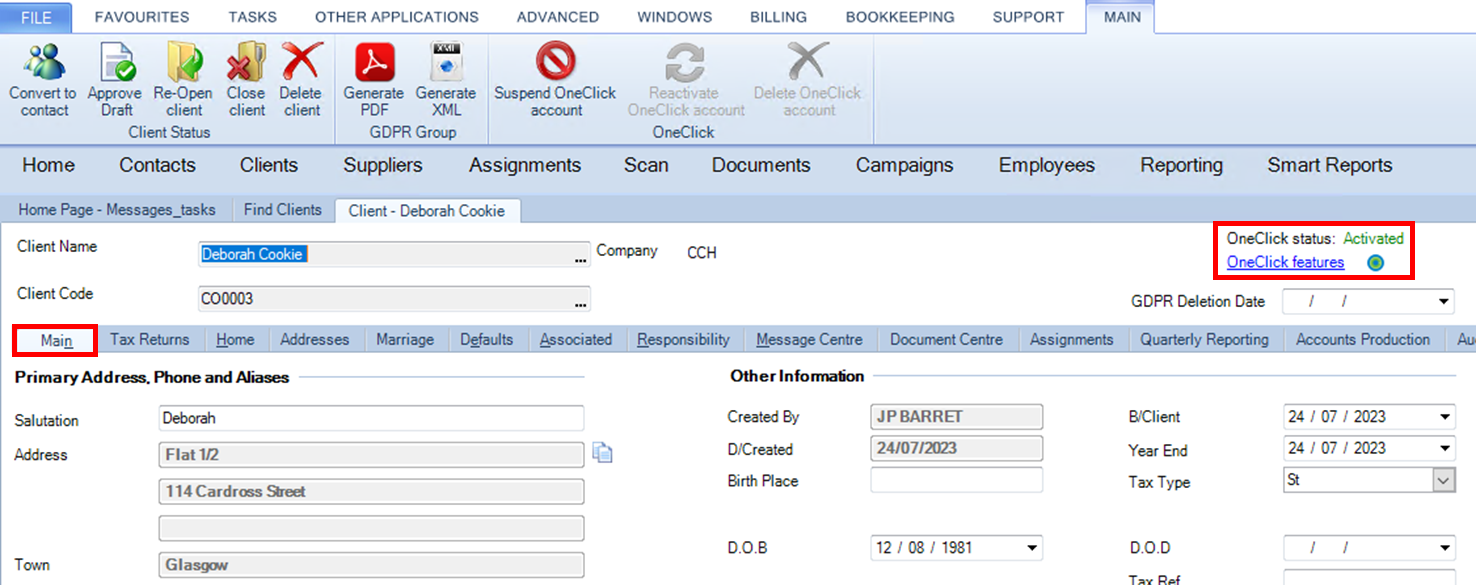Expand the Year End date picker
The width and height of the screenshot is (1476, 585).
1445,448
